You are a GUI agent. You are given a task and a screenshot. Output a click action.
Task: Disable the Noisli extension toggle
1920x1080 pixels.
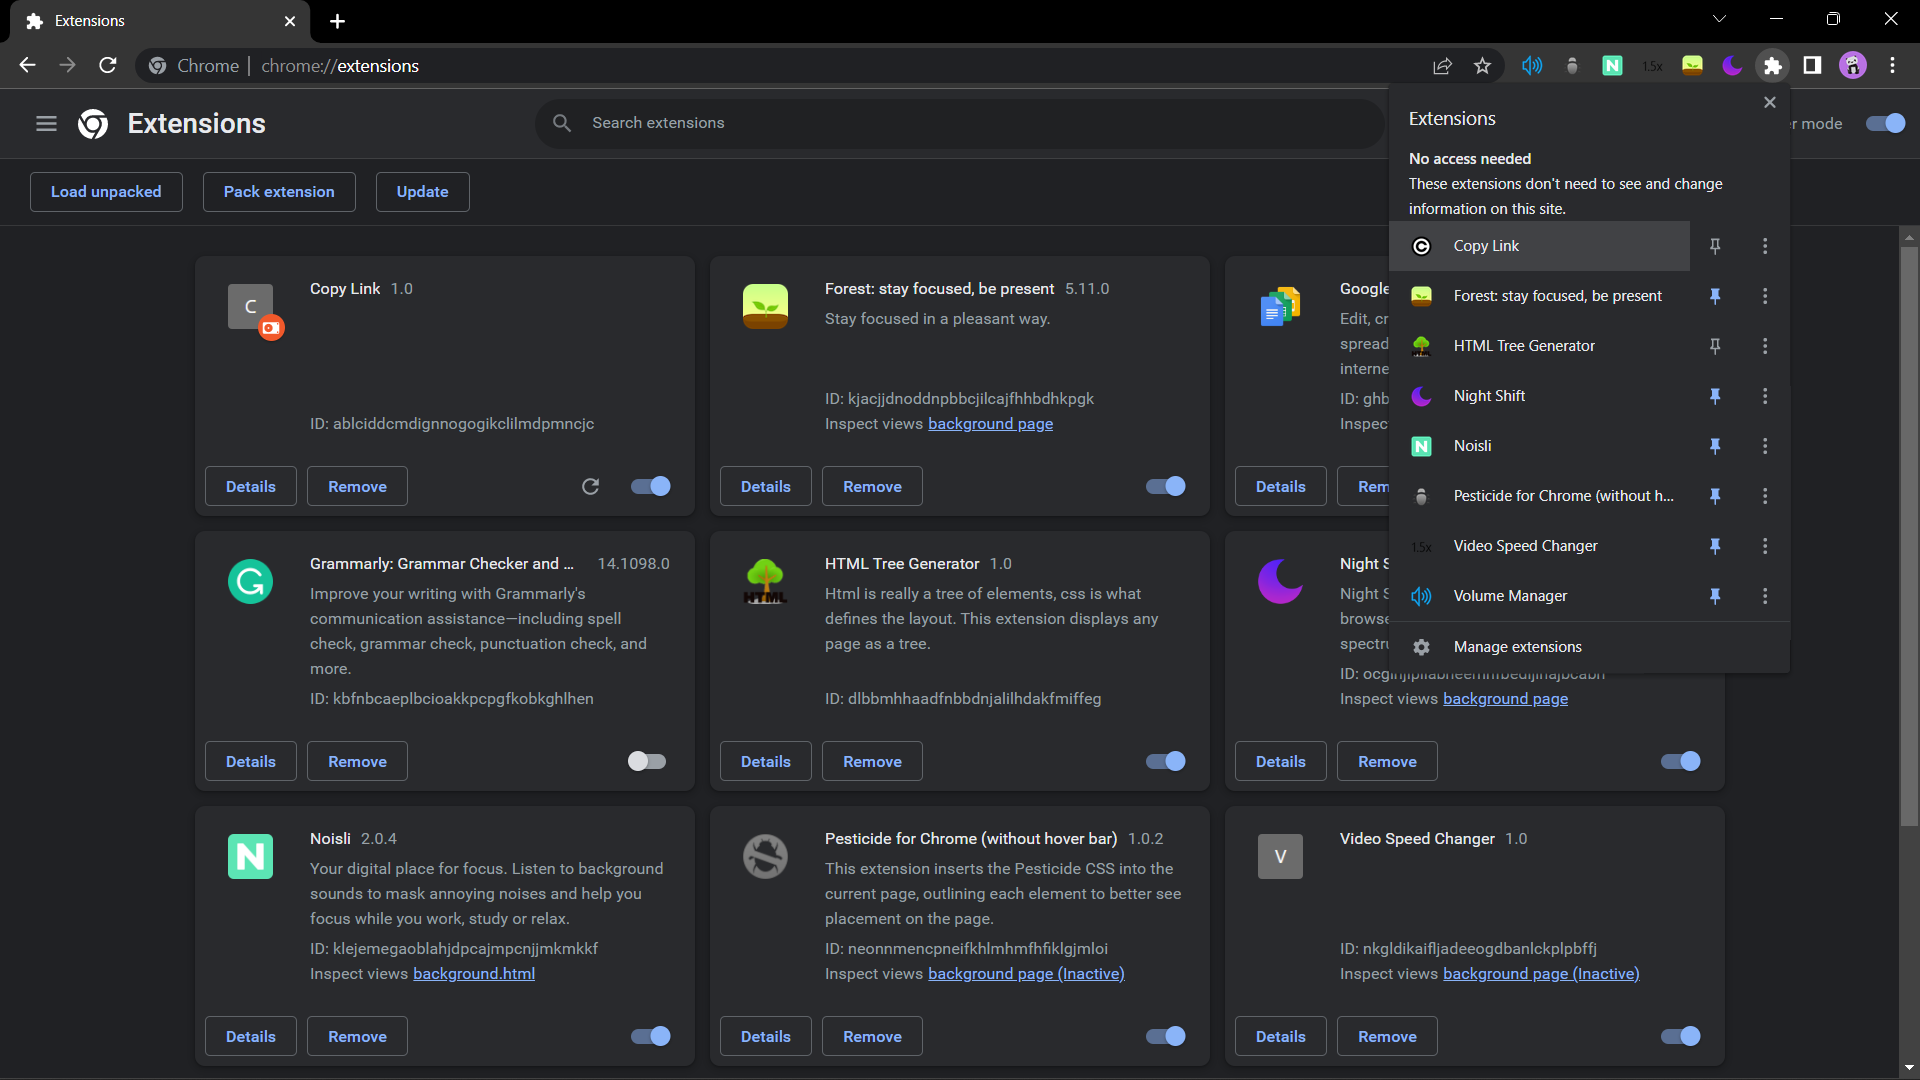click(651, 1036)
